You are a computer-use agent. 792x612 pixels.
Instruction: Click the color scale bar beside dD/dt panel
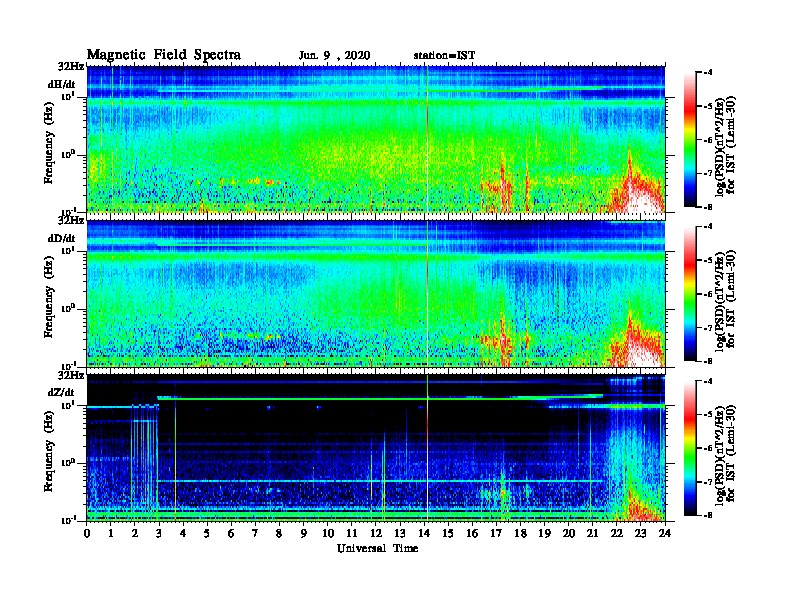pyautogui.click(x=690, y=294)
